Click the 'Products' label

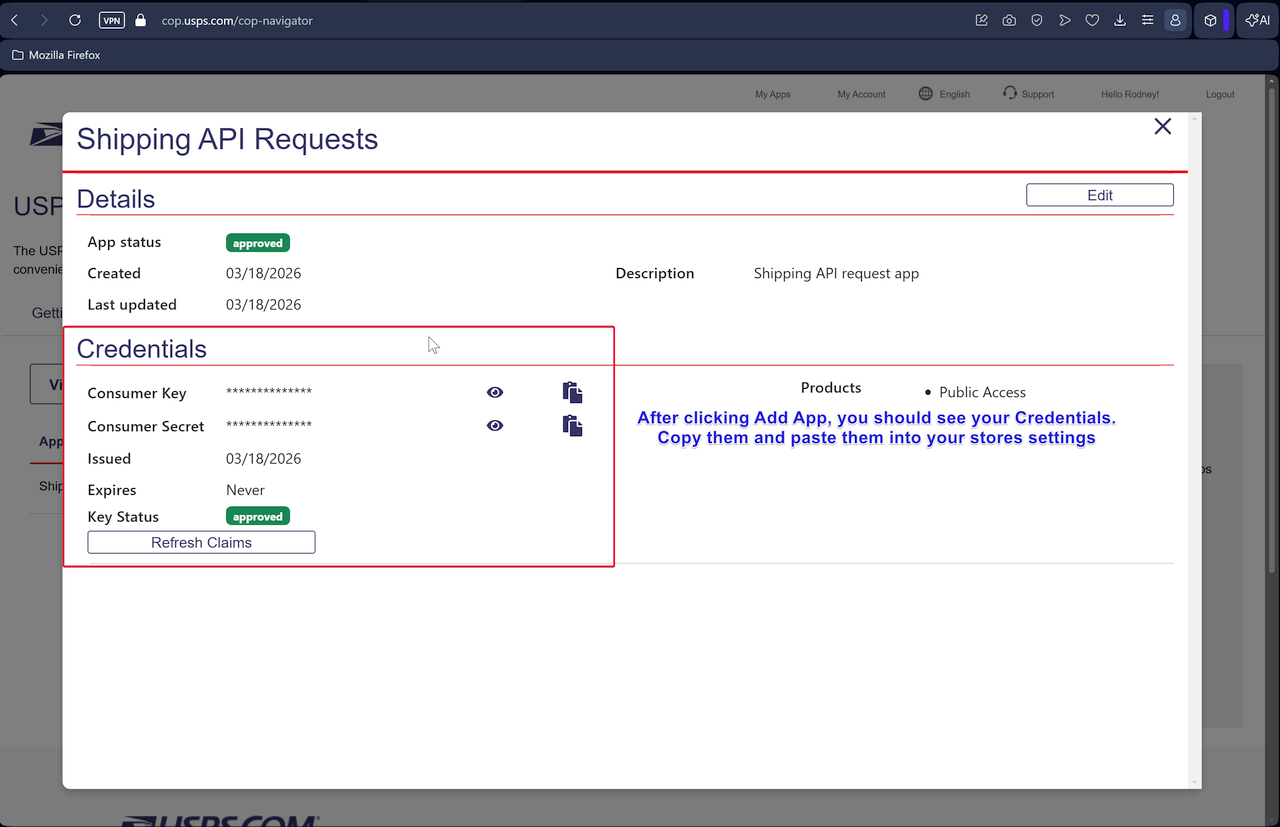tap(831, 388)
